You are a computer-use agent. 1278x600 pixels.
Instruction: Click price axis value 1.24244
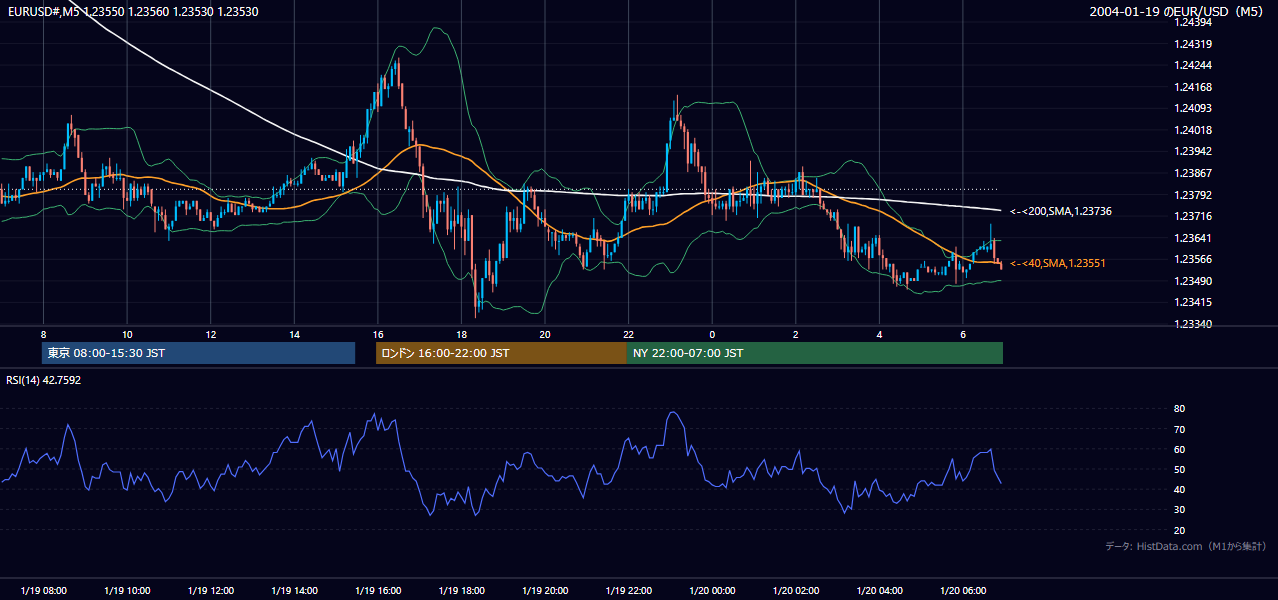click(x=1194, y=66)
